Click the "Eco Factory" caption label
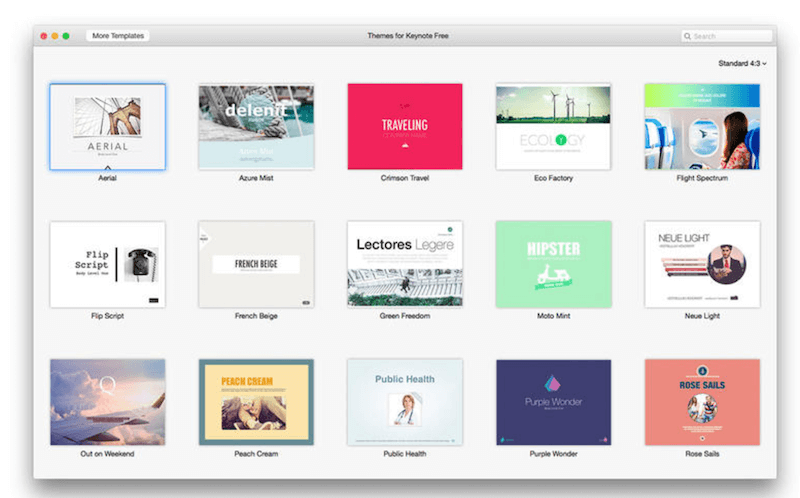This screenshot has height=498, width=800. pos(554,178)
